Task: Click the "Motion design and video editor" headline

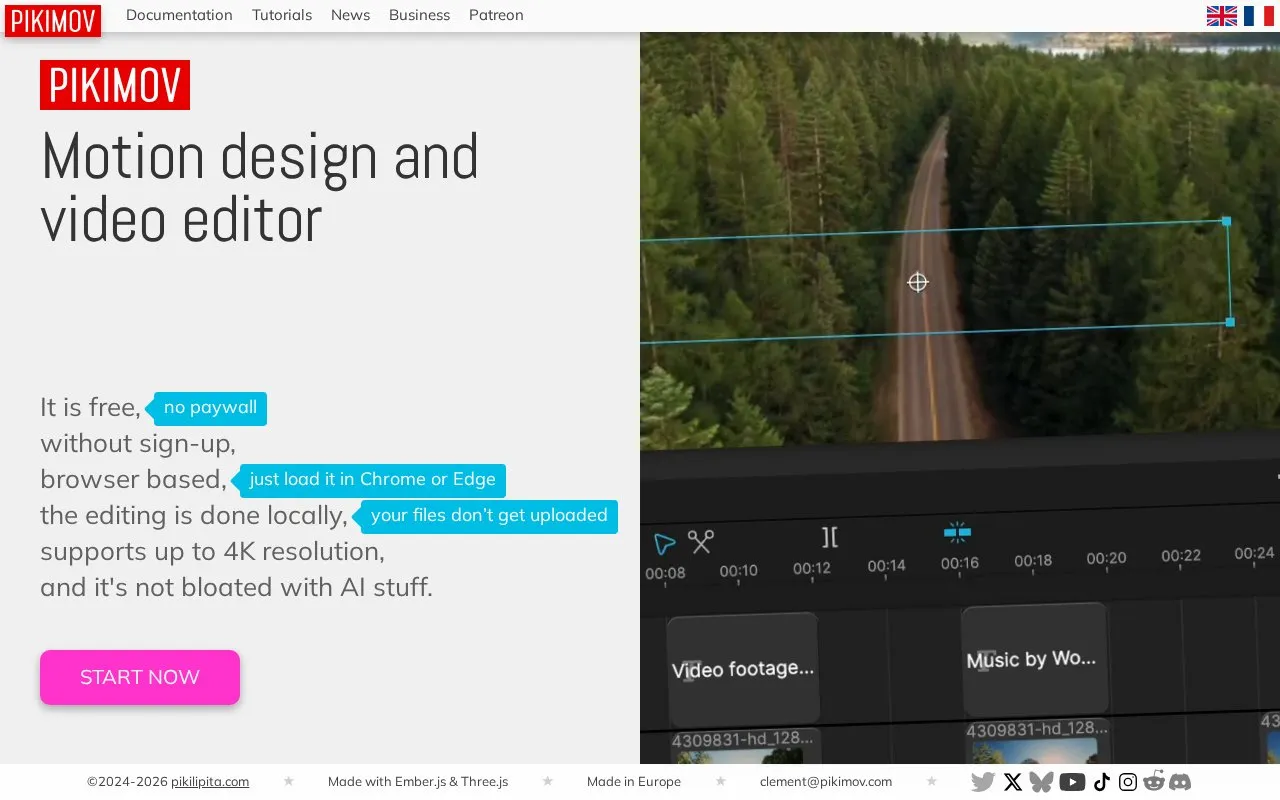Action: [x=260, y=187]
